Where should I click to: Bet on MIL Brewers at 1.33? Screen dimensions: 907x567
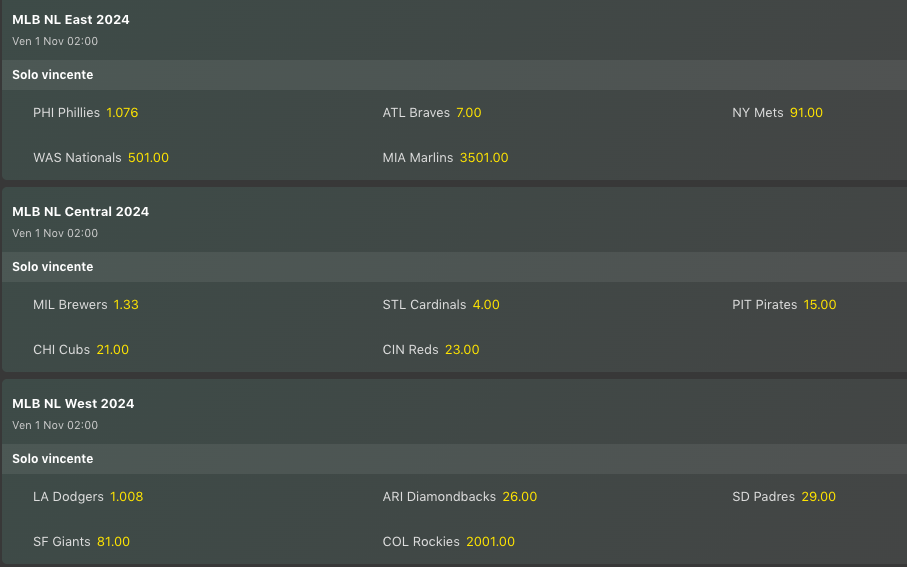click(126, 305)
